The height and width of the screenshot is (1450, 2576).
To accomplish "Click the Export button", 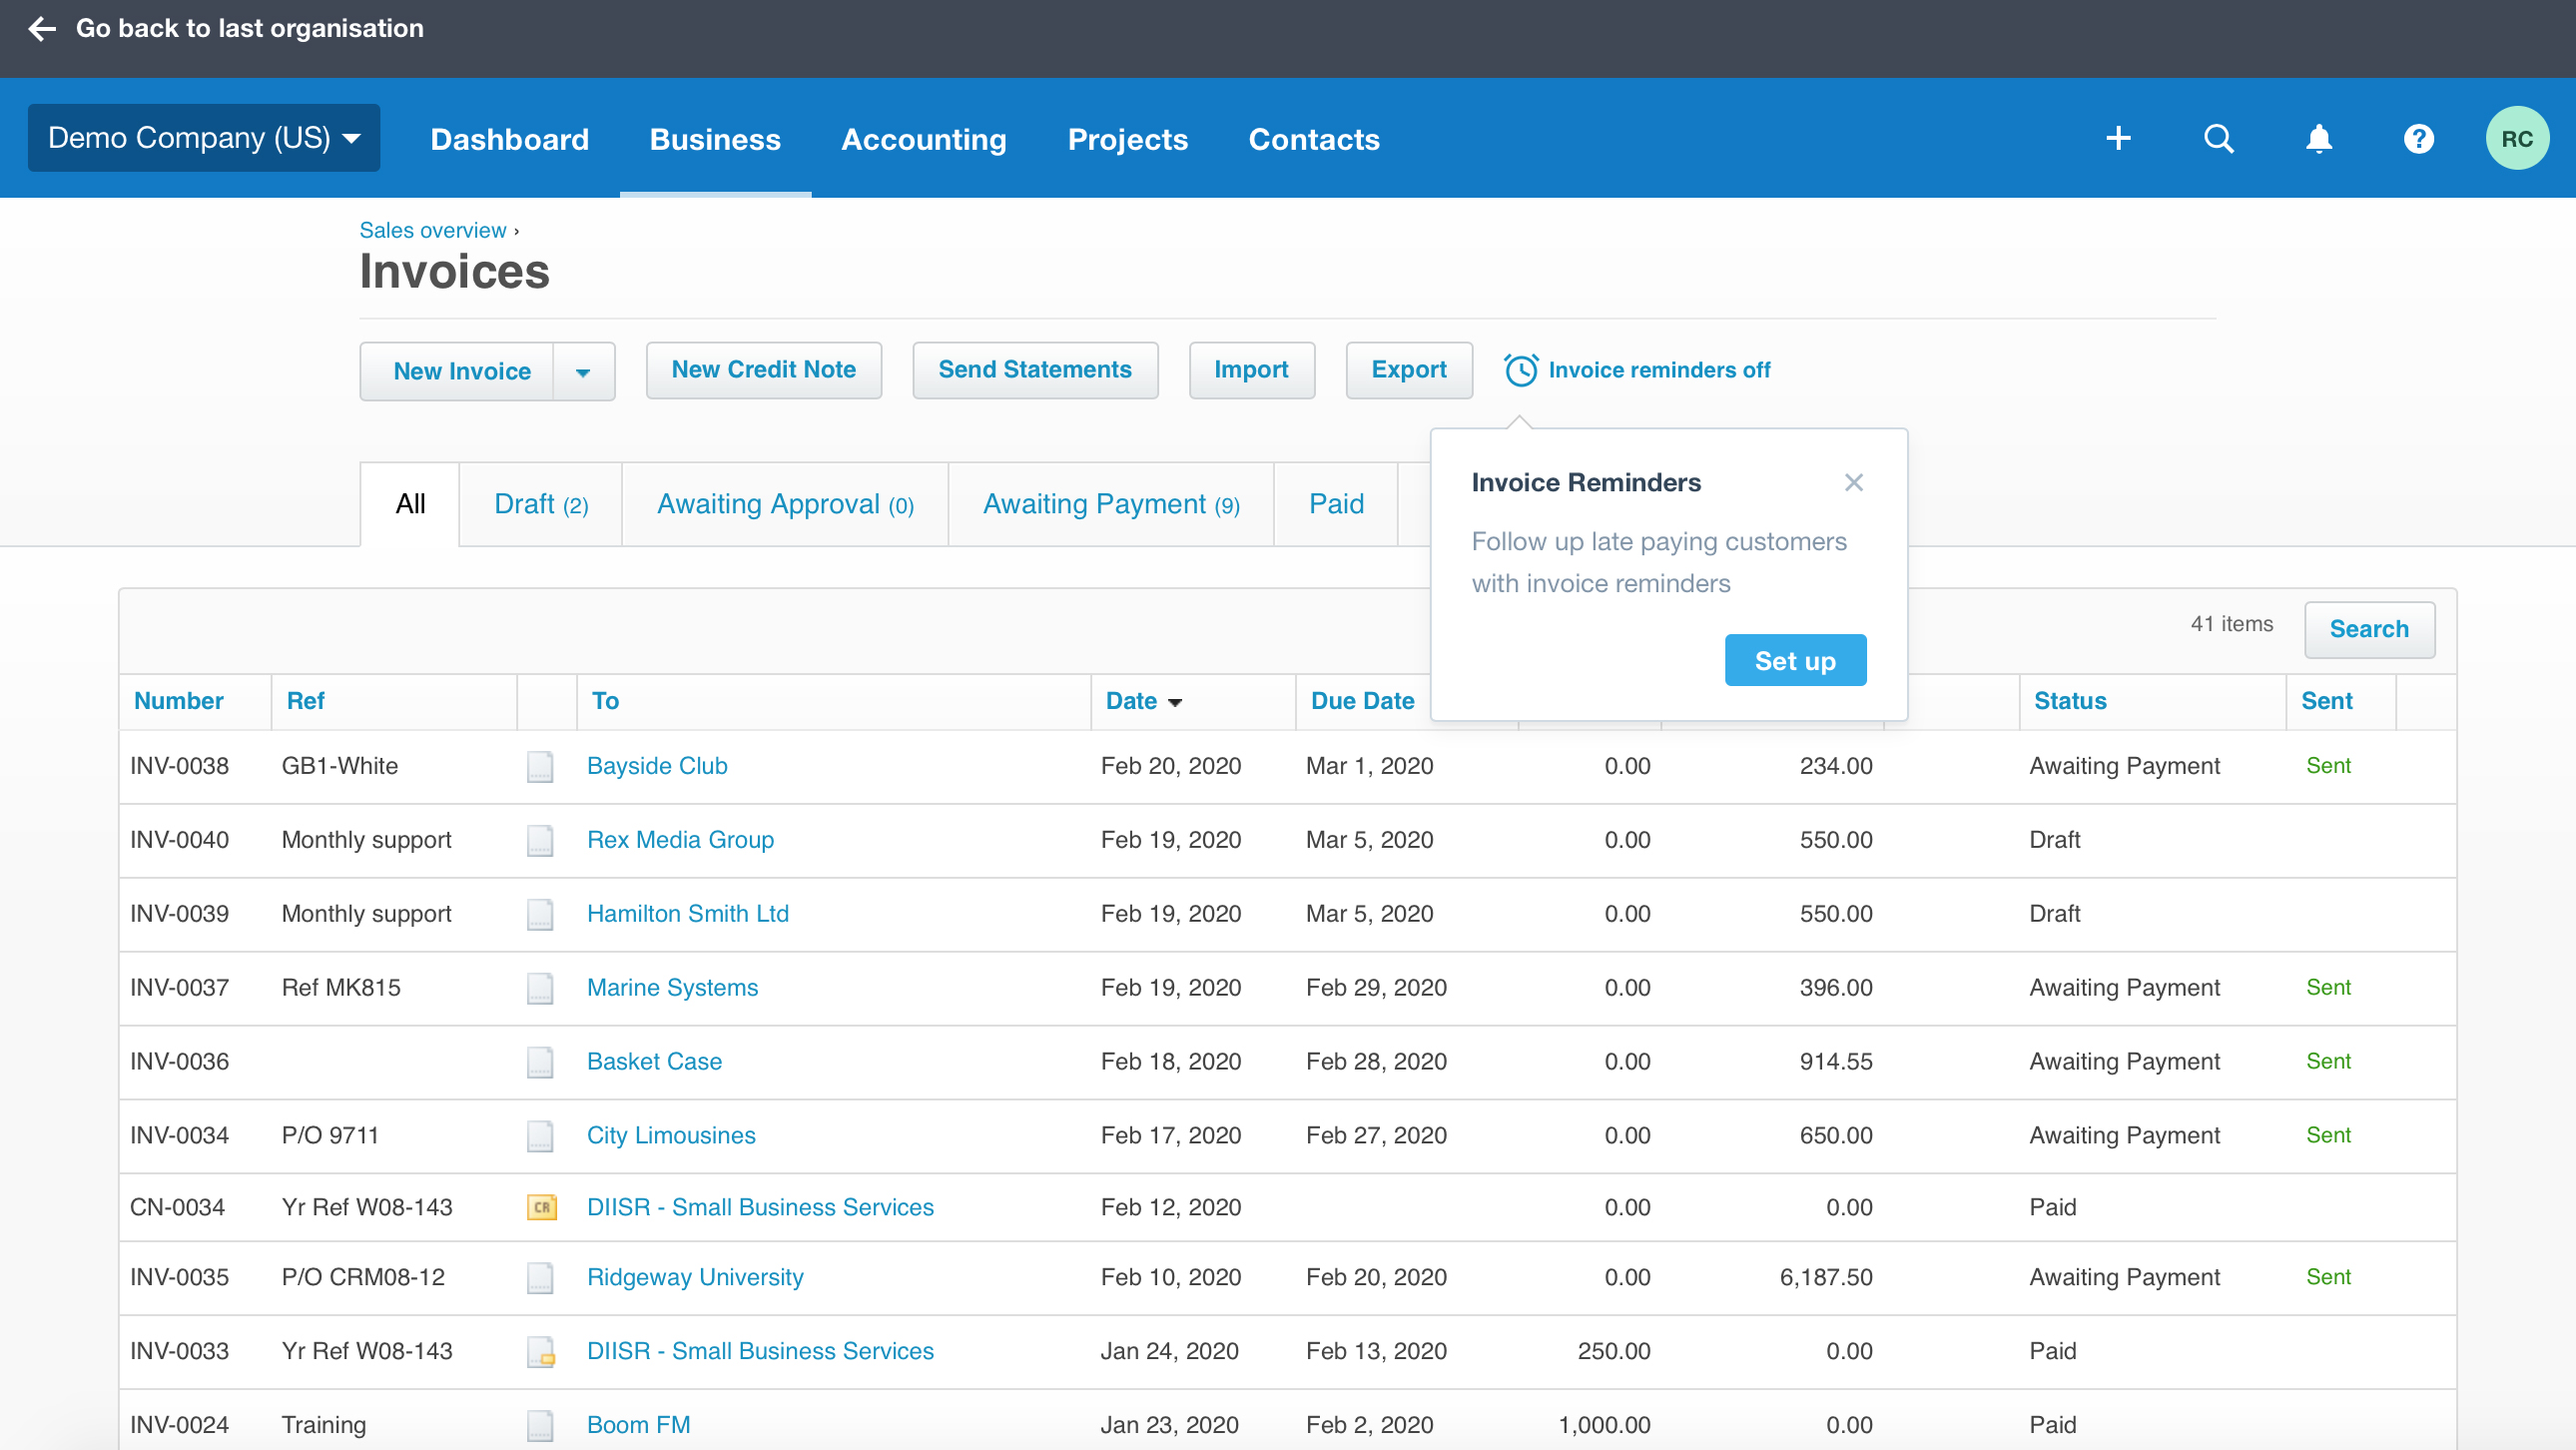I will (1408, 370).
